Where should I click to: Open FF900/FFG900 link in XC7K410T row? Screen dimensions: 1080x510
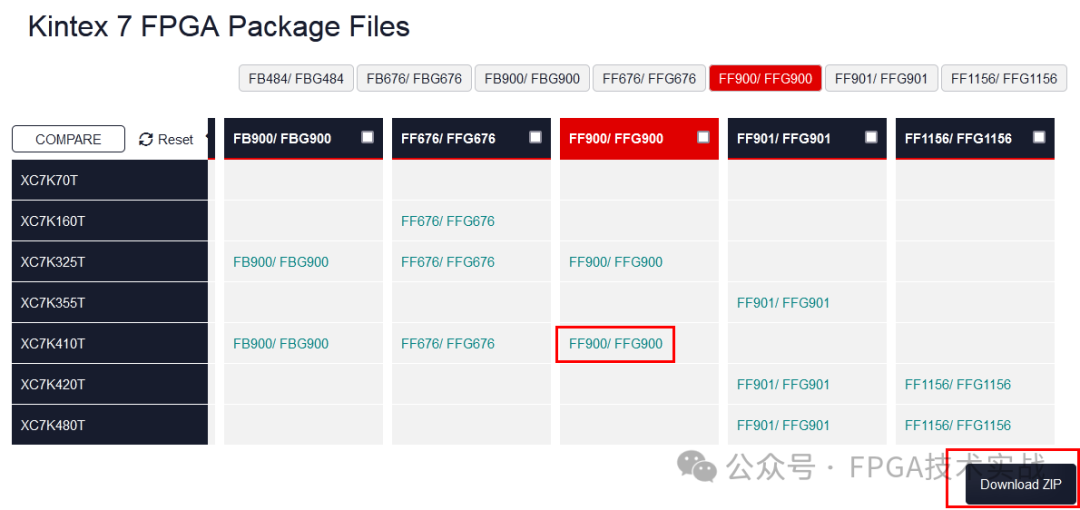[x=615, y=344]
